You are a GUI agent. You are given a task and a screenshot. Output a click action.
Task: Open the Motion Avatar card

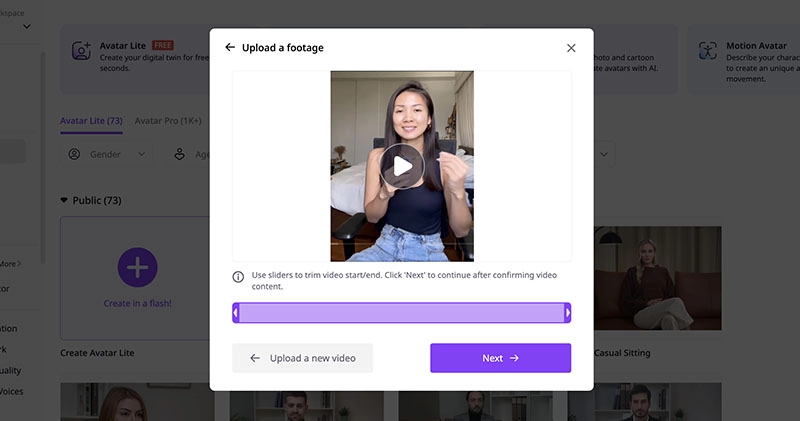pos(744,59)
